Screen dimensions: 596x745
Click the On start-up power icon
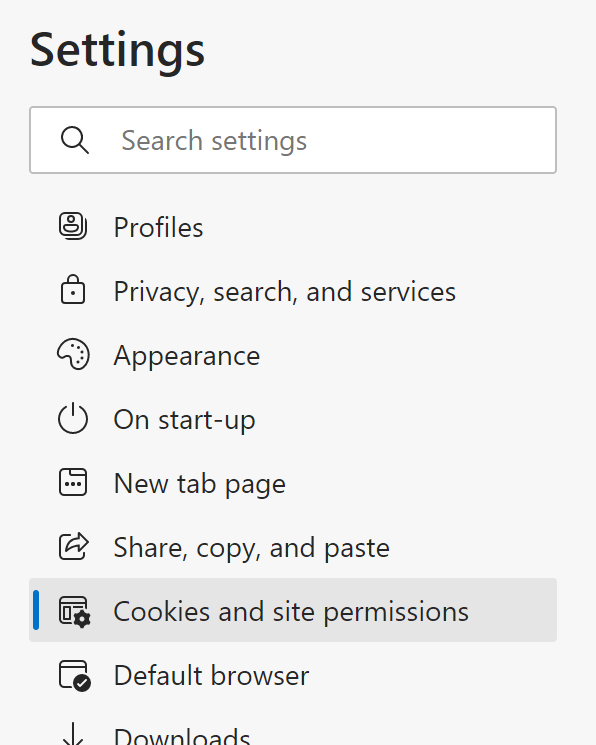coord(73,418)
